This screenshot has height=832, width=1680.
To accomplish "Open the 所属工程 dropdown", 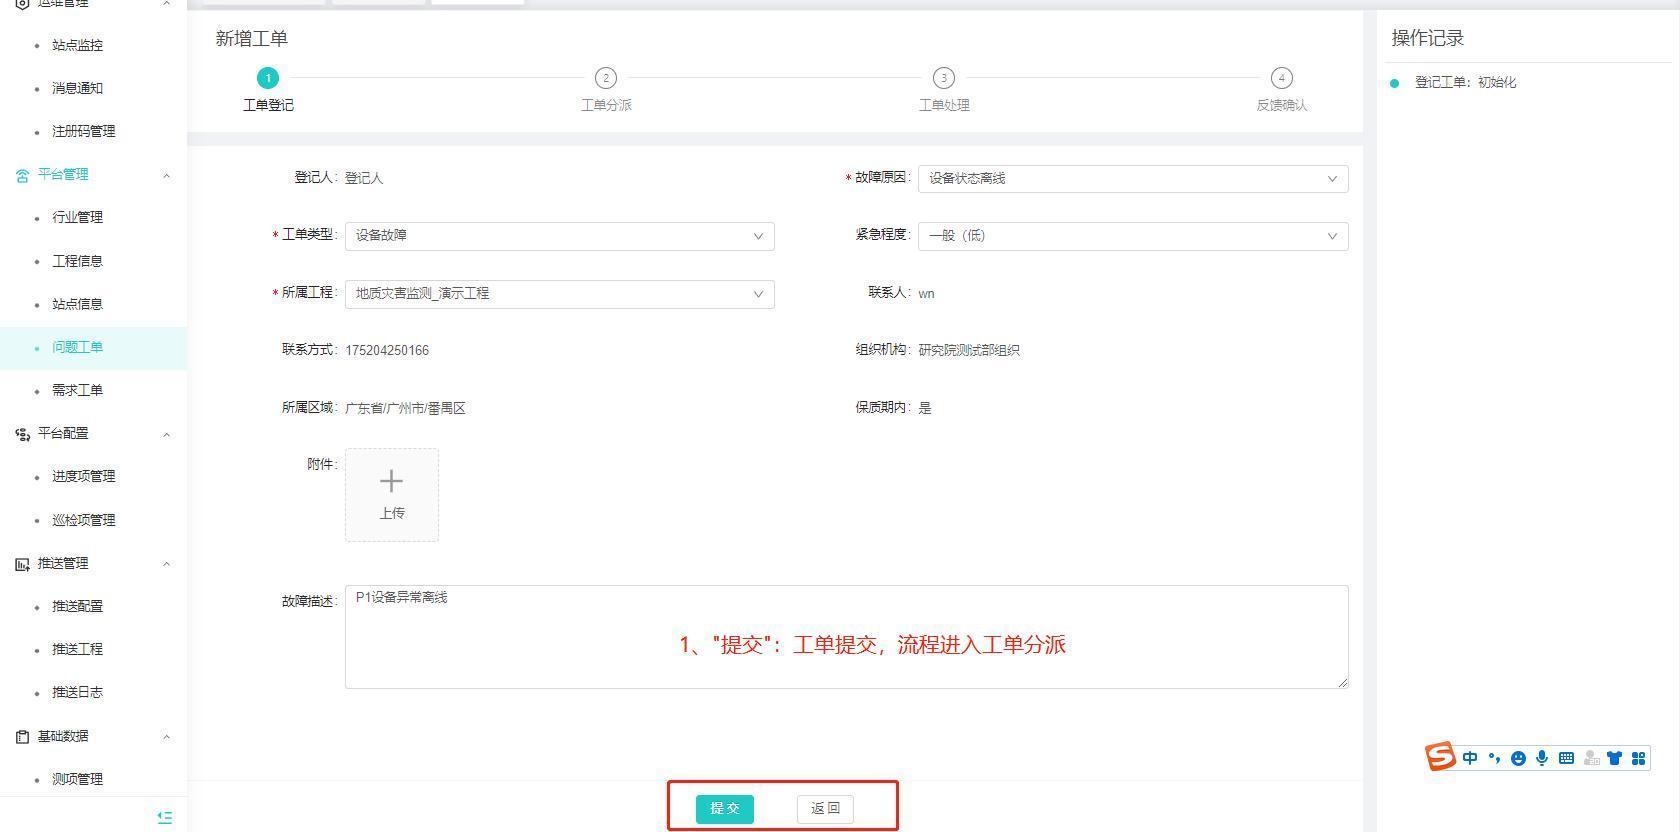I will pos(559,294).
